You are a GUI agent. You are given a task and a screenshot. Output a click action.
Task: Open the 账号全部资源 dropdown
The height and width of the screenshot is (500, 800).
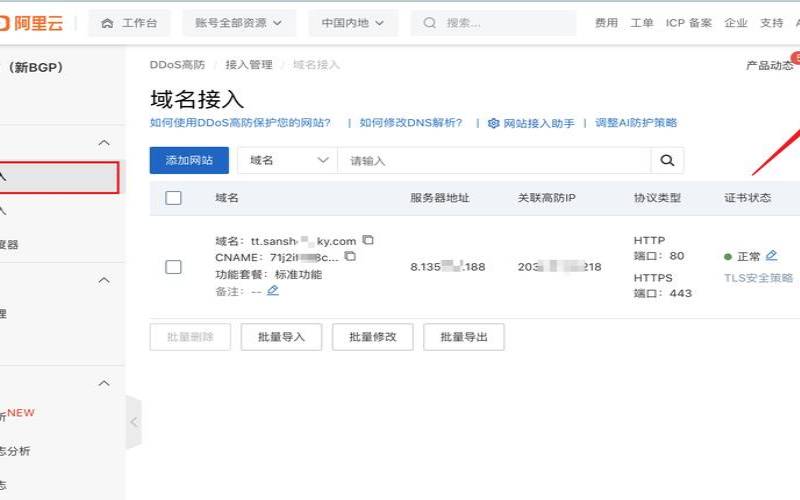click(x=239, y=23)
